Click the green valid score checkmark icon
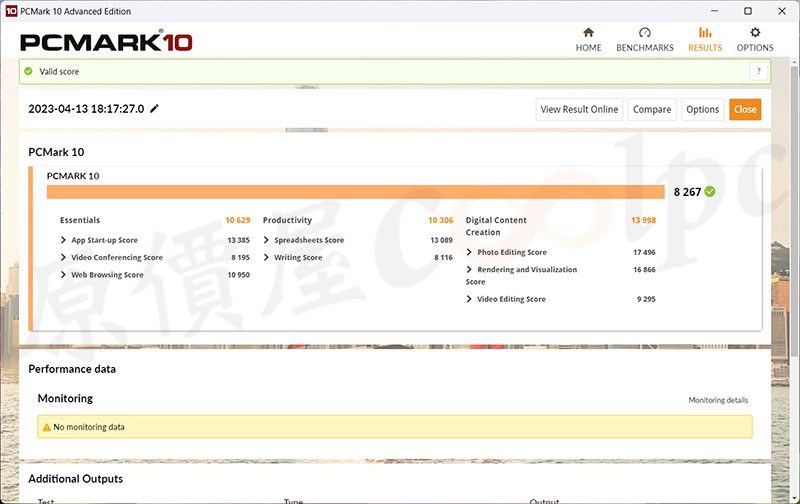 tap(29, 72)
